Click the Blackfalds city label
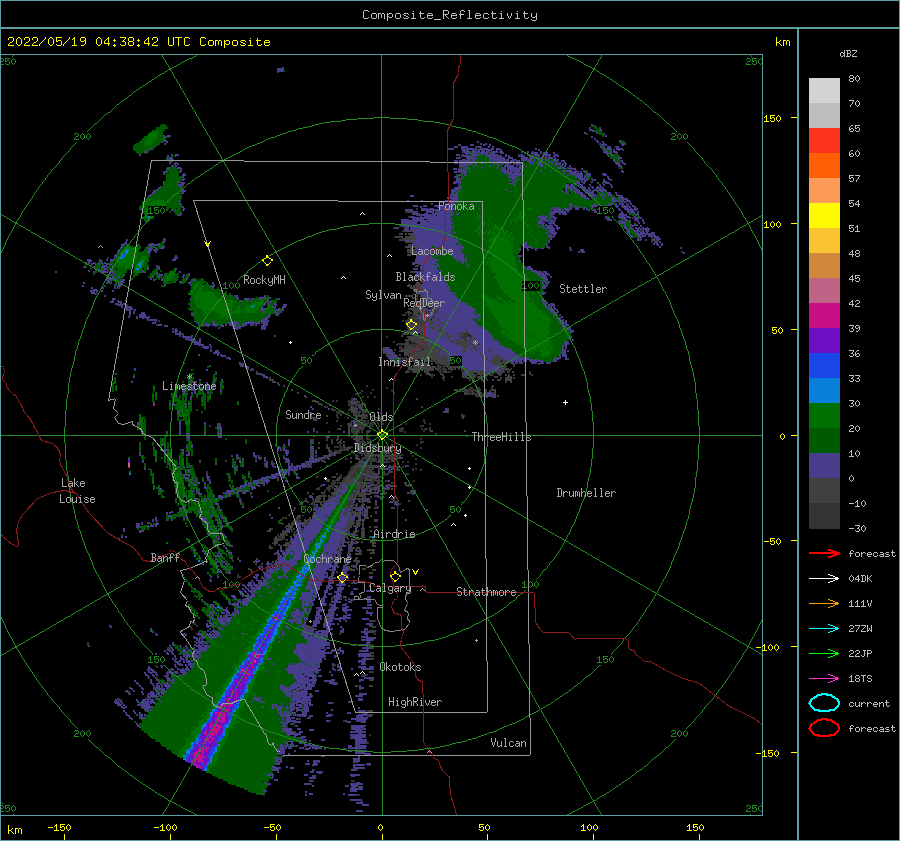The height and width of the screenshot is (841, 900). click(x=425, y=277)
